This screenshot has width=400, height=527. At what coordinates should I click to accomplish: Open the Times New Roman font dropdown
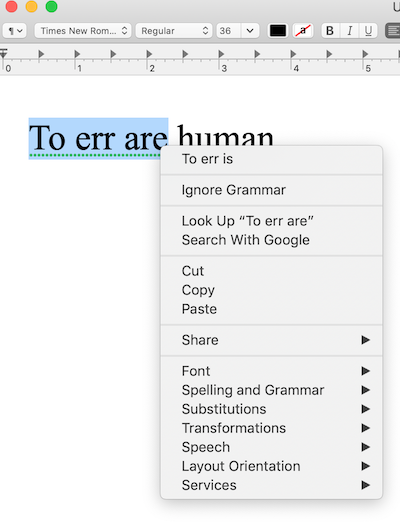(x=83, y=31)
